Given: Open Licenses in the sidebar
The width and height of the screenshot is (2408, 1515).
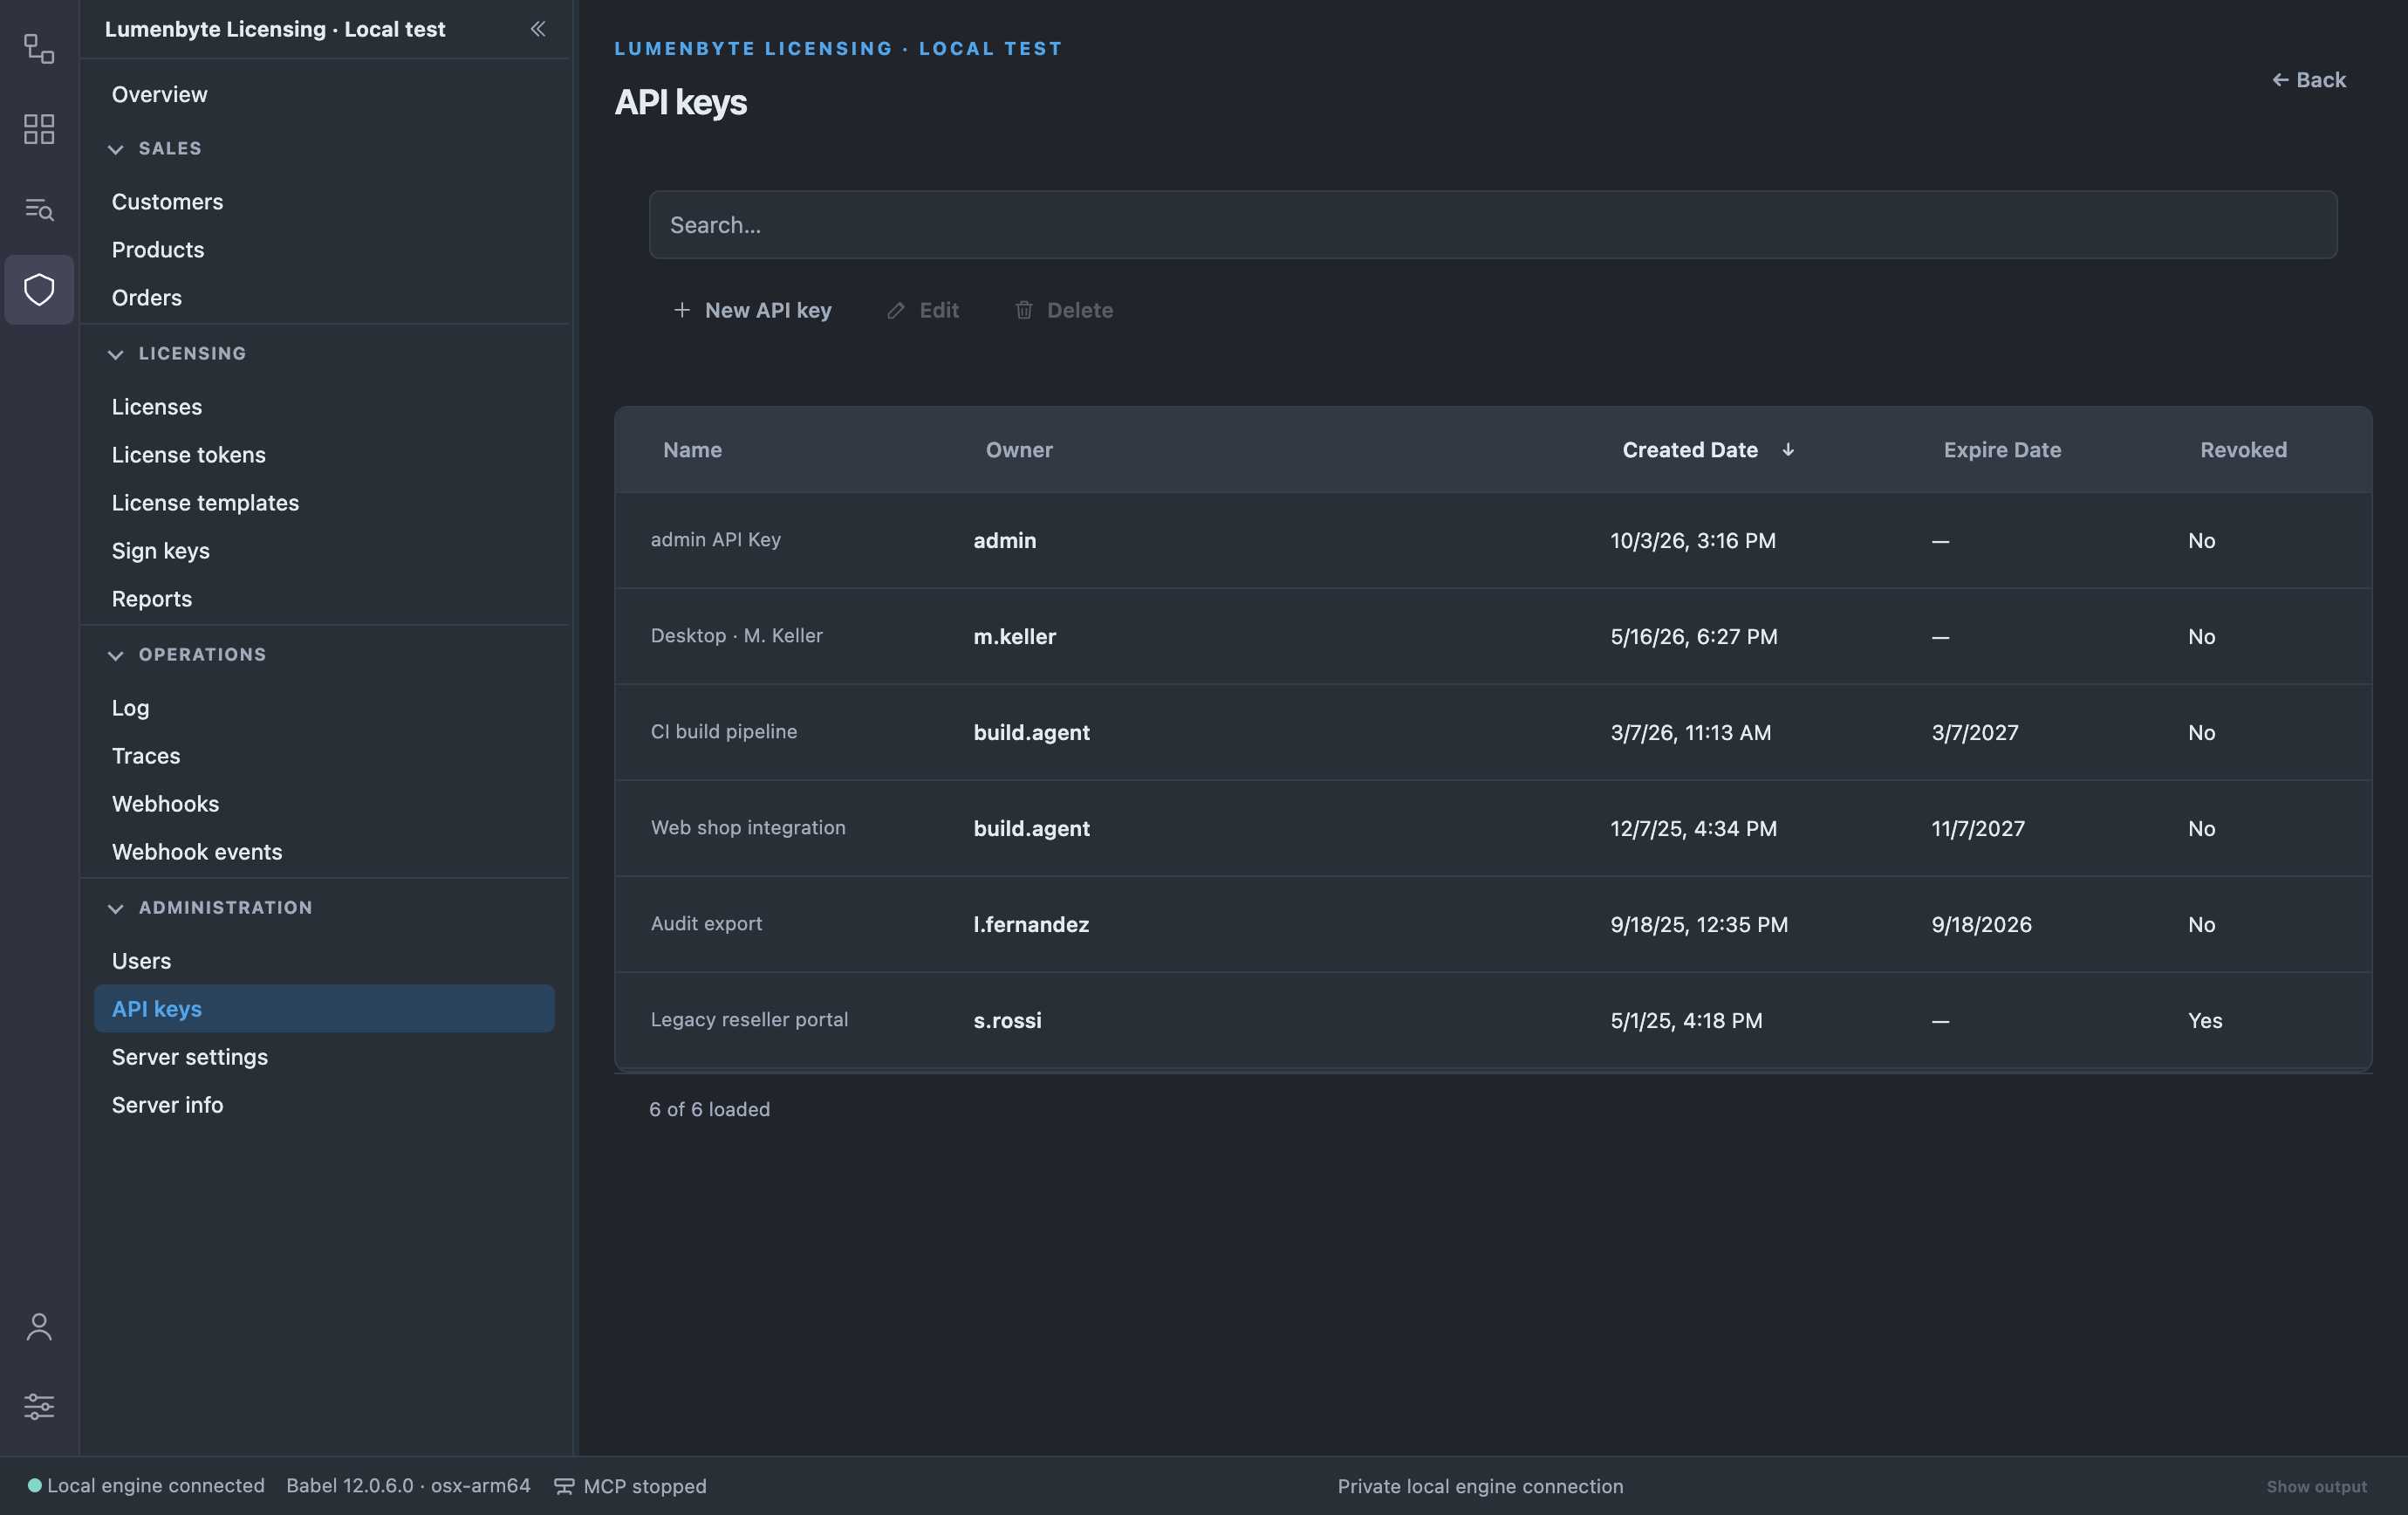Looking at the screenshot, I should pyautogui.click(x=324, y=407).
